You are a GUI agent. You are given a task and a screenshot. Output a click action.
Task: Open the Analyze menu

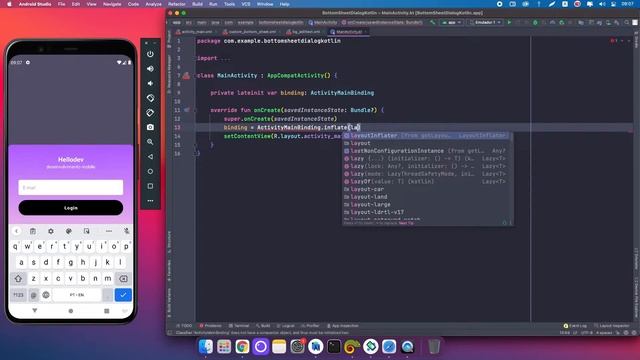[x=153, y=4]
